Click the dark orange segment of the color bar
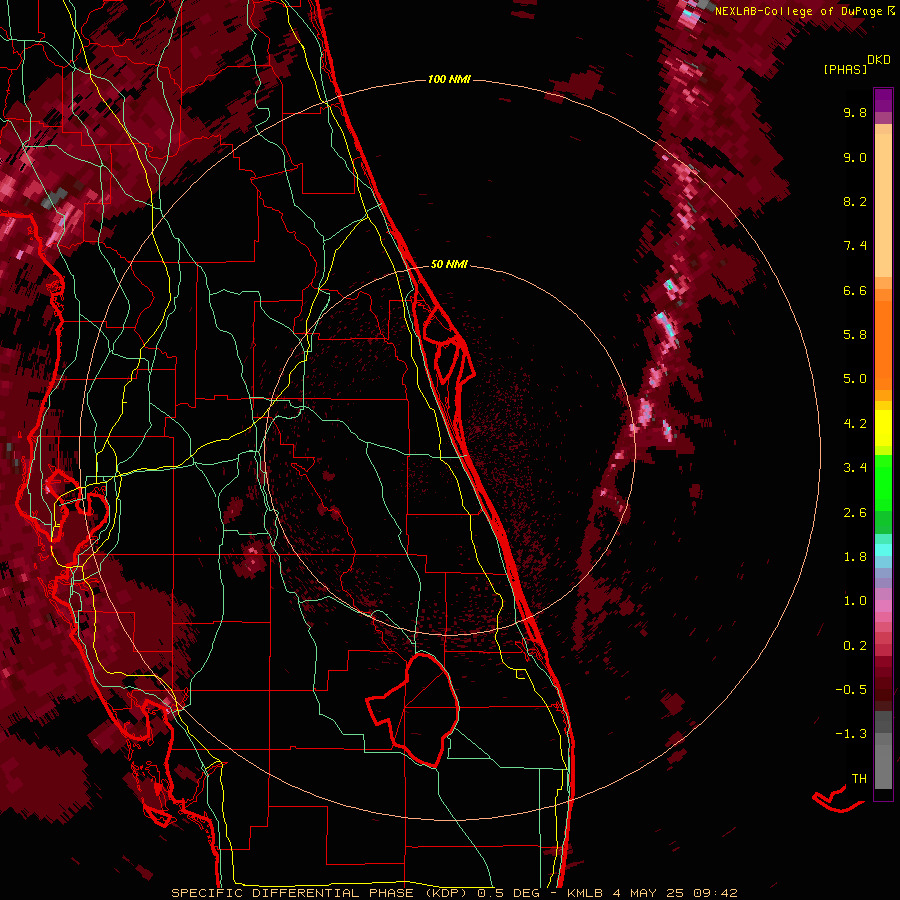 [x=883, y=344]
